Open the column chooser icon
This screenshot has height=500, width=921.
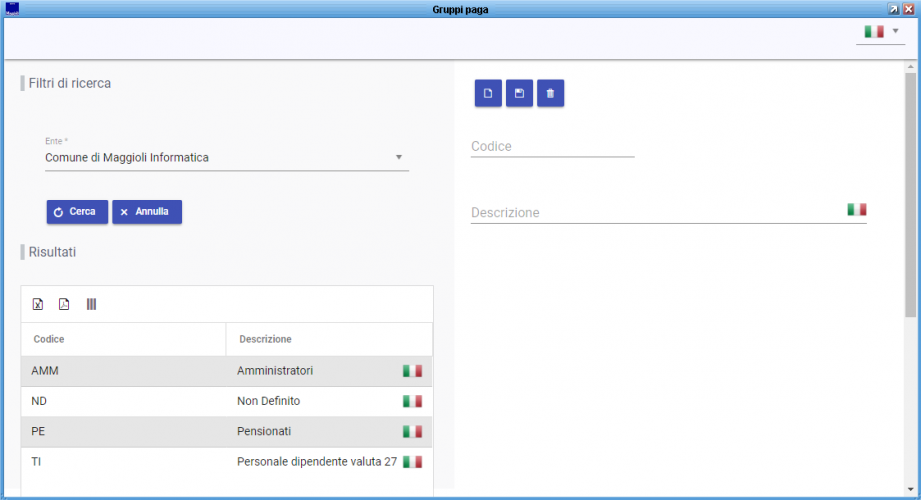click(91, 304)
